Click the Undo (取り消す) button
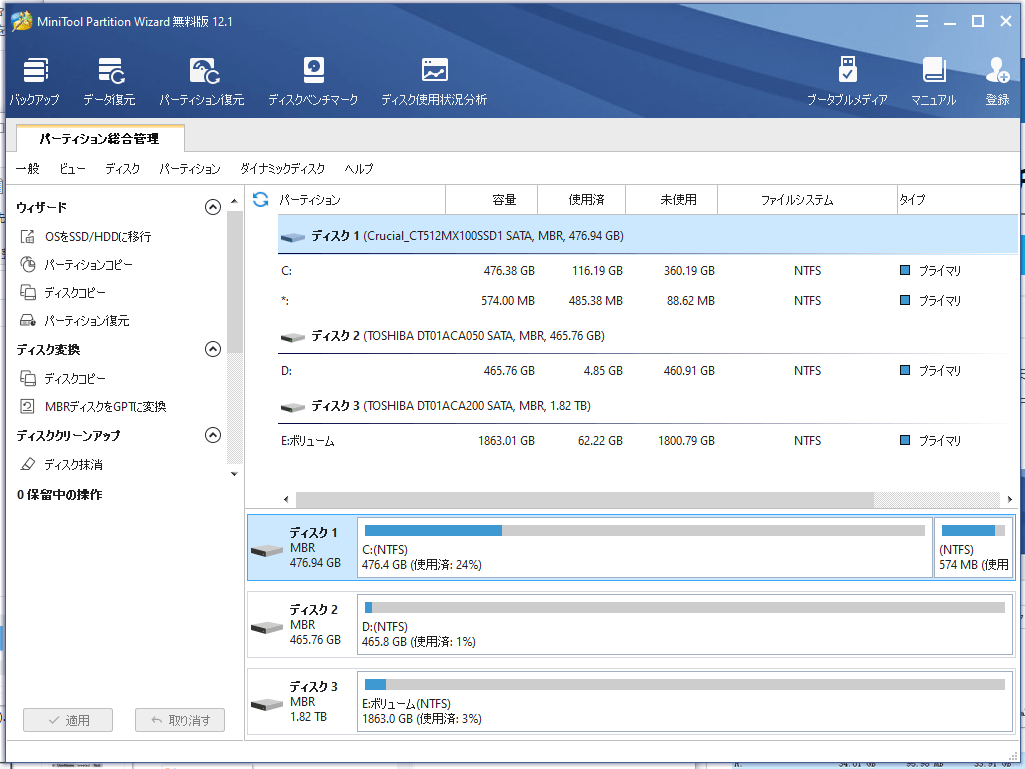The width and height of the screenshot is (1025, 769). (180, 720)
